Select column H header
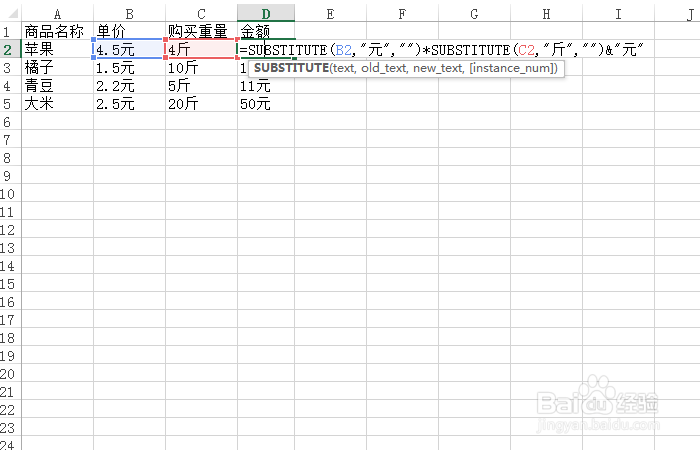The image size is (700, 450). point(546,14)
